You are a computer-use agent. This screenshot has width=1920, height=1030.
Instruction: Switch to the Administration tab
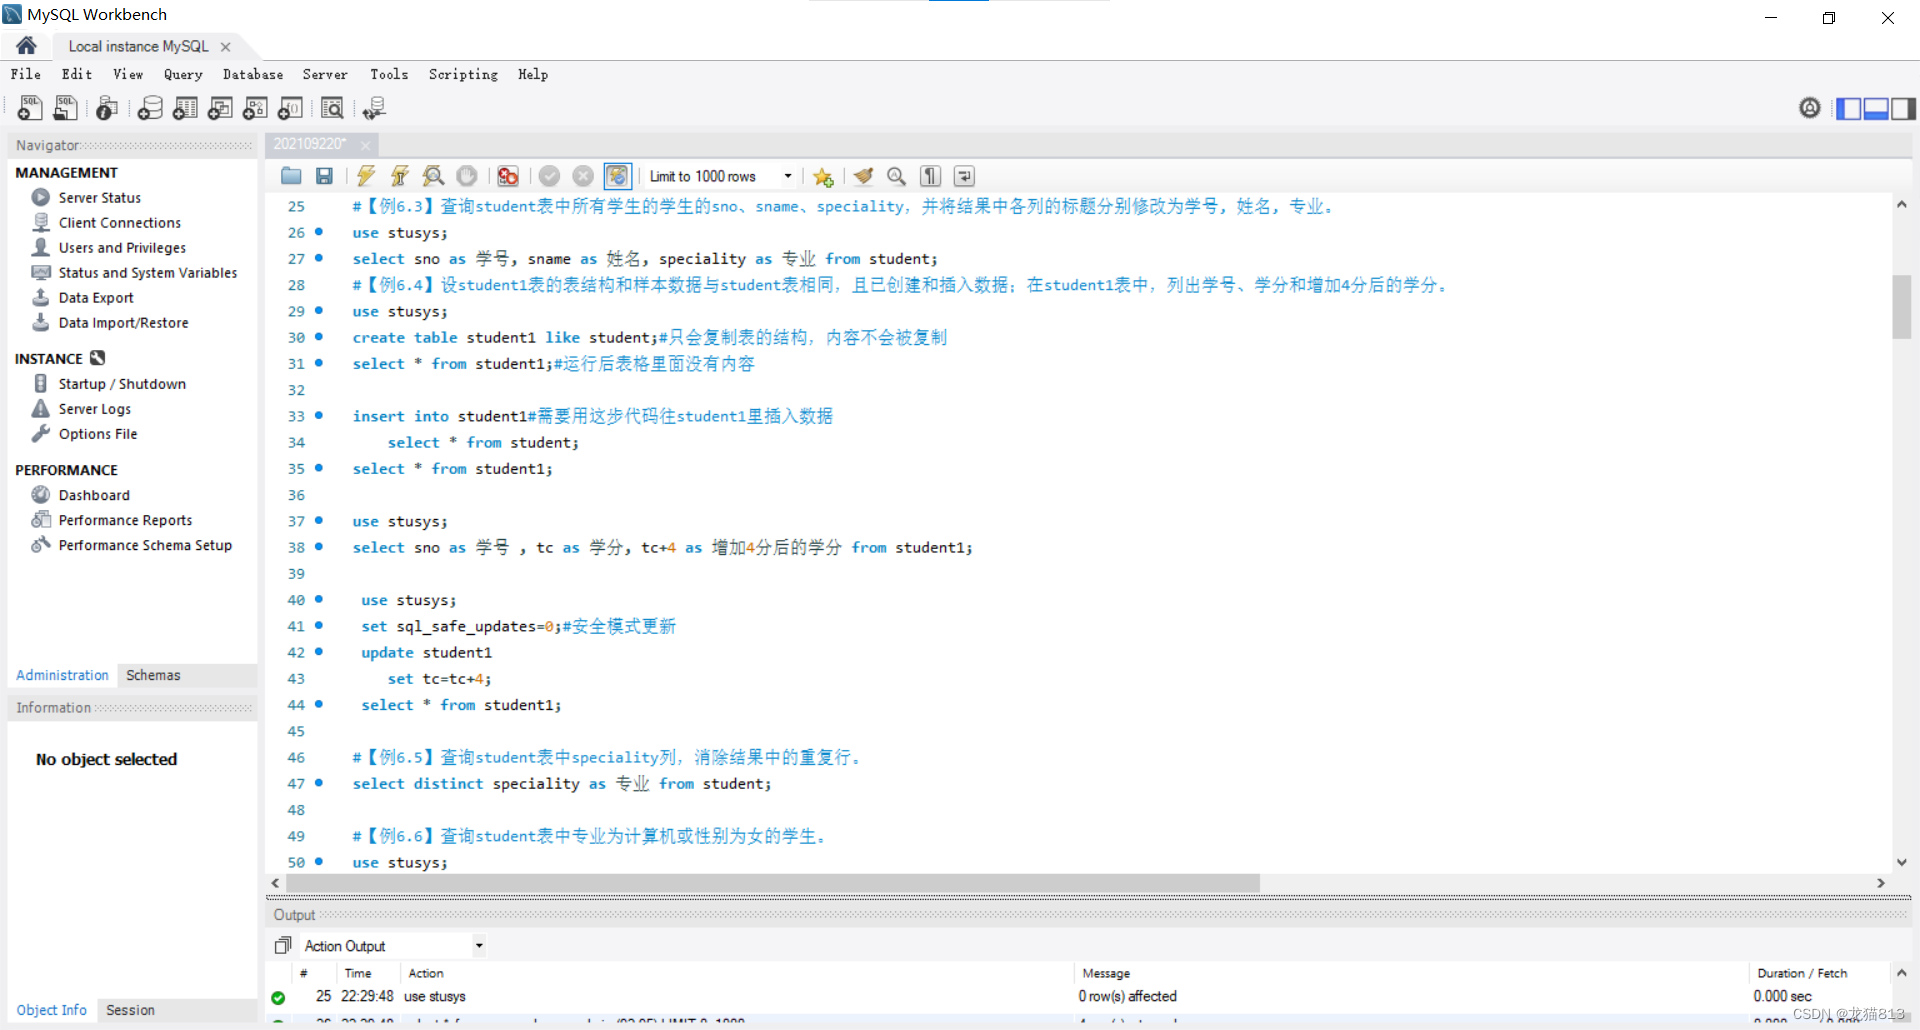[61, 675]
